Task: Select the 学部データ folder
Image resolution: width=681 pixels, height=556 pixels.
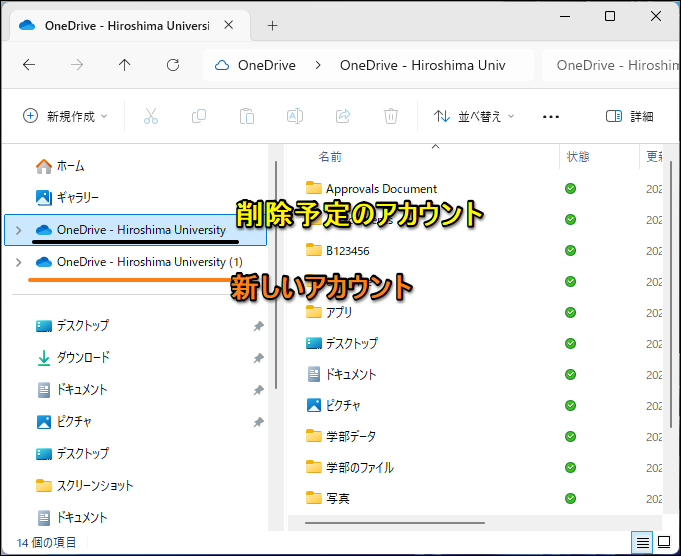Action: click(x=340, y=436)
